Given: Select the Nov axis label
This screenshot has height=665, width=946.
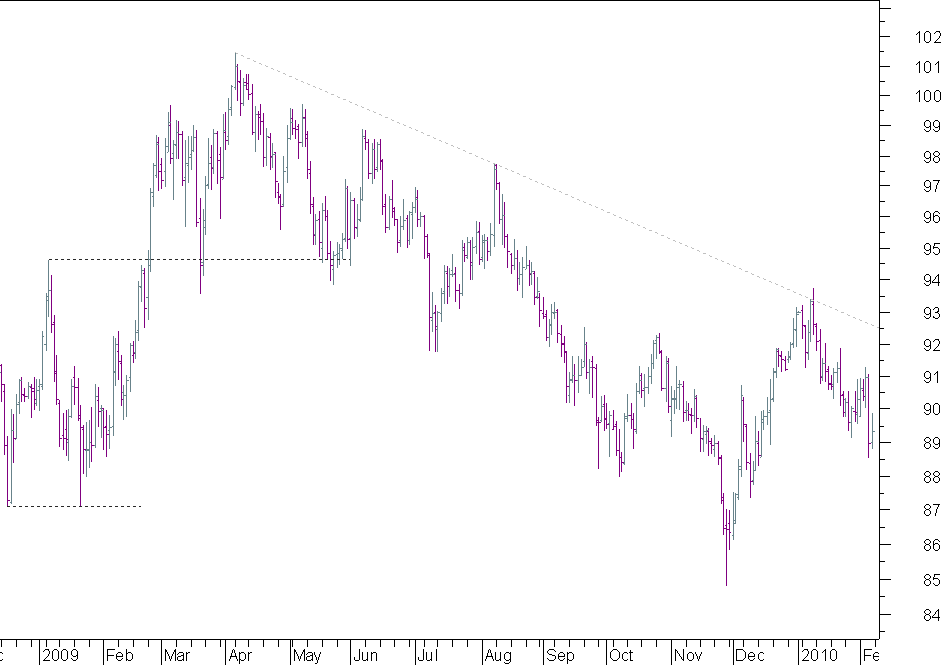Looking at the screenshot, I should point(688,655).
